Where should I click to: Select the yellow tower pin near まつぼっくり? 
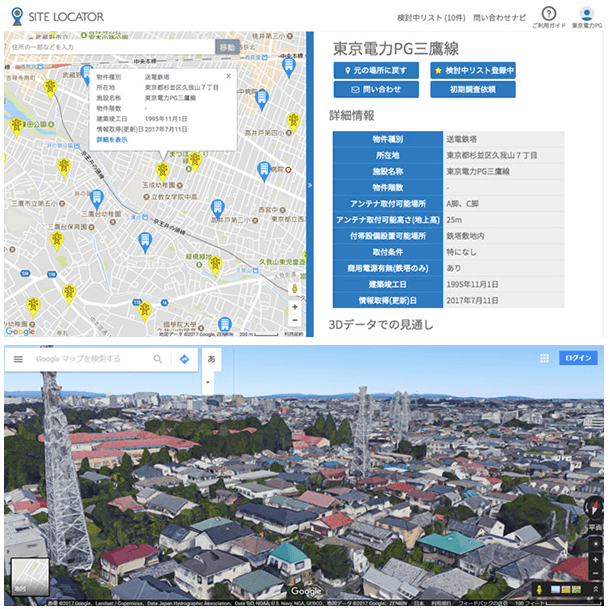[195, 161]
